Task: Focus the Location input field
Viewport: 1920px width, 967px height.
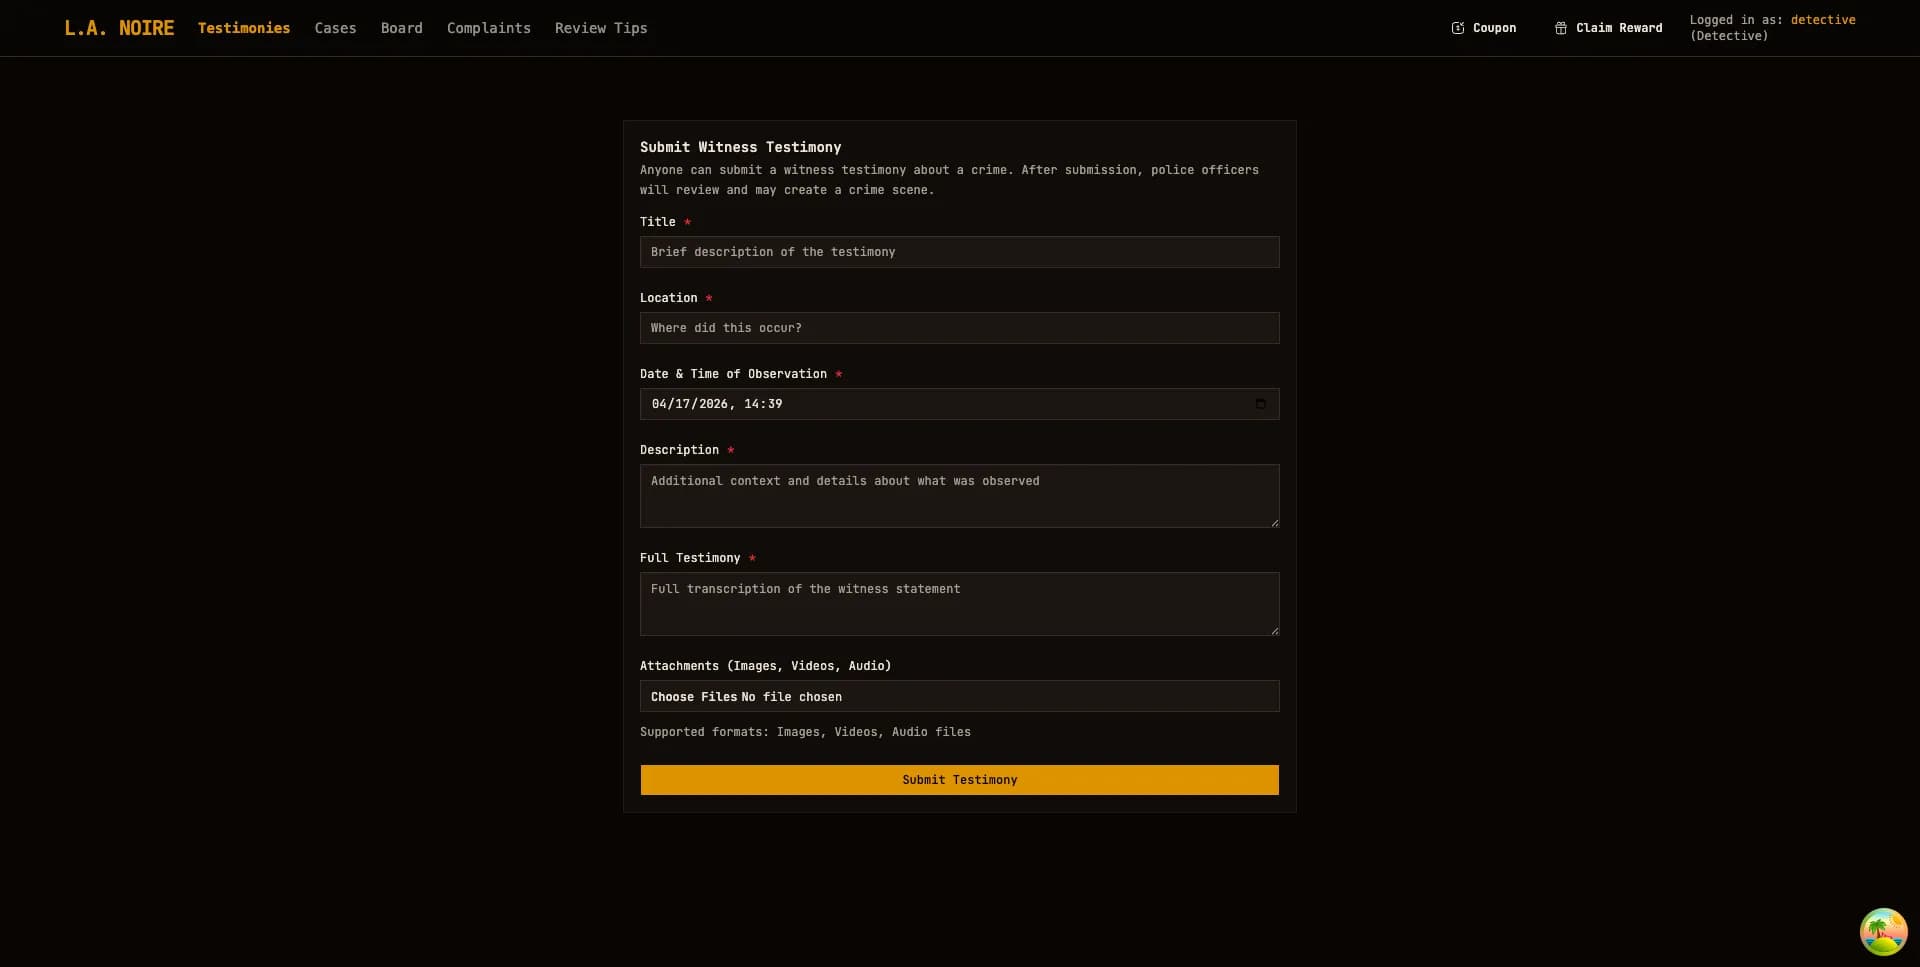Action: pos(959,328)
